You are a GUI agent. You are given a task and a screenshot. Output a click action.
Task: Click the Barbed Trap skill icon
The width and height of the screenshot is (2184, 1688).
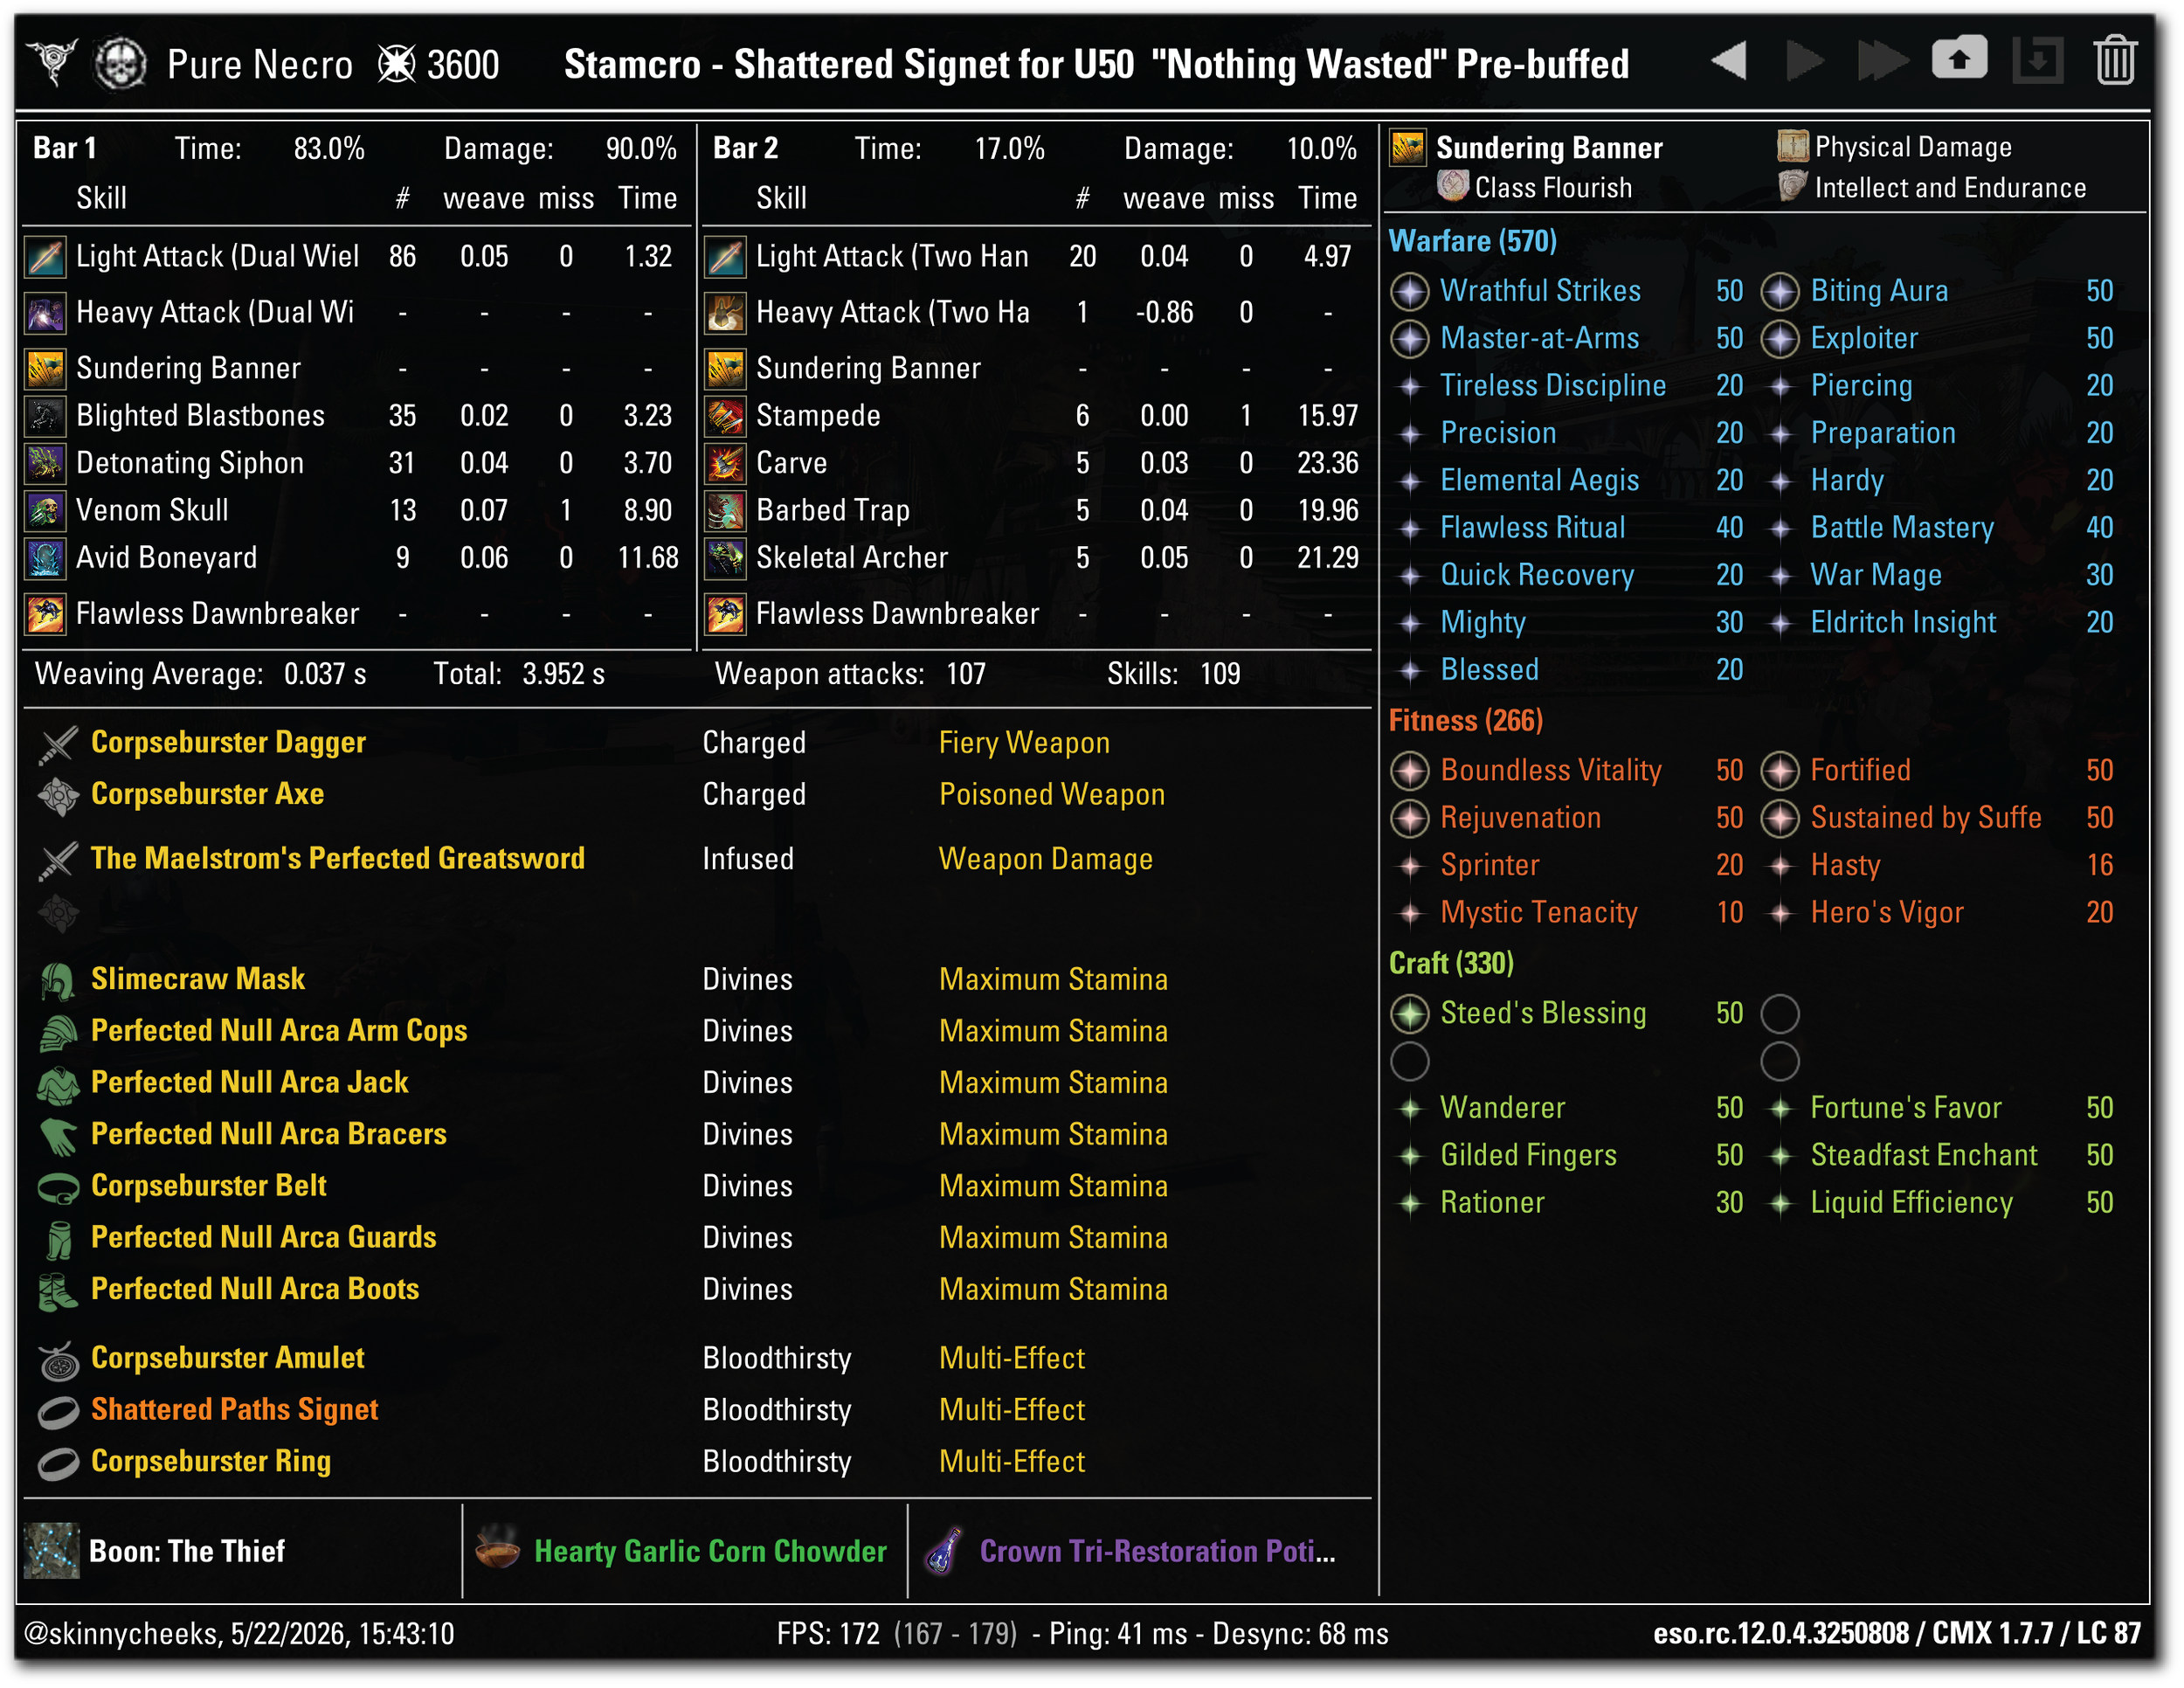[725, 510]
